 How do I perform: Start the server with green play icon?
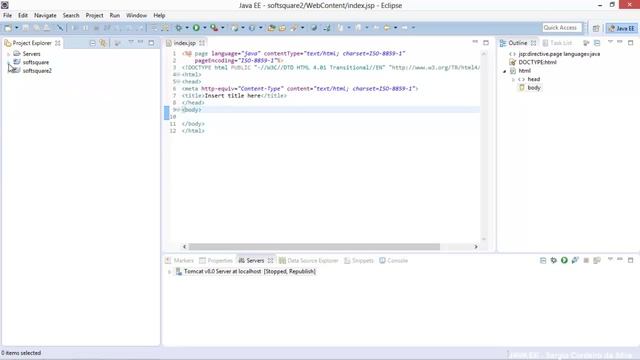(564, 260)
